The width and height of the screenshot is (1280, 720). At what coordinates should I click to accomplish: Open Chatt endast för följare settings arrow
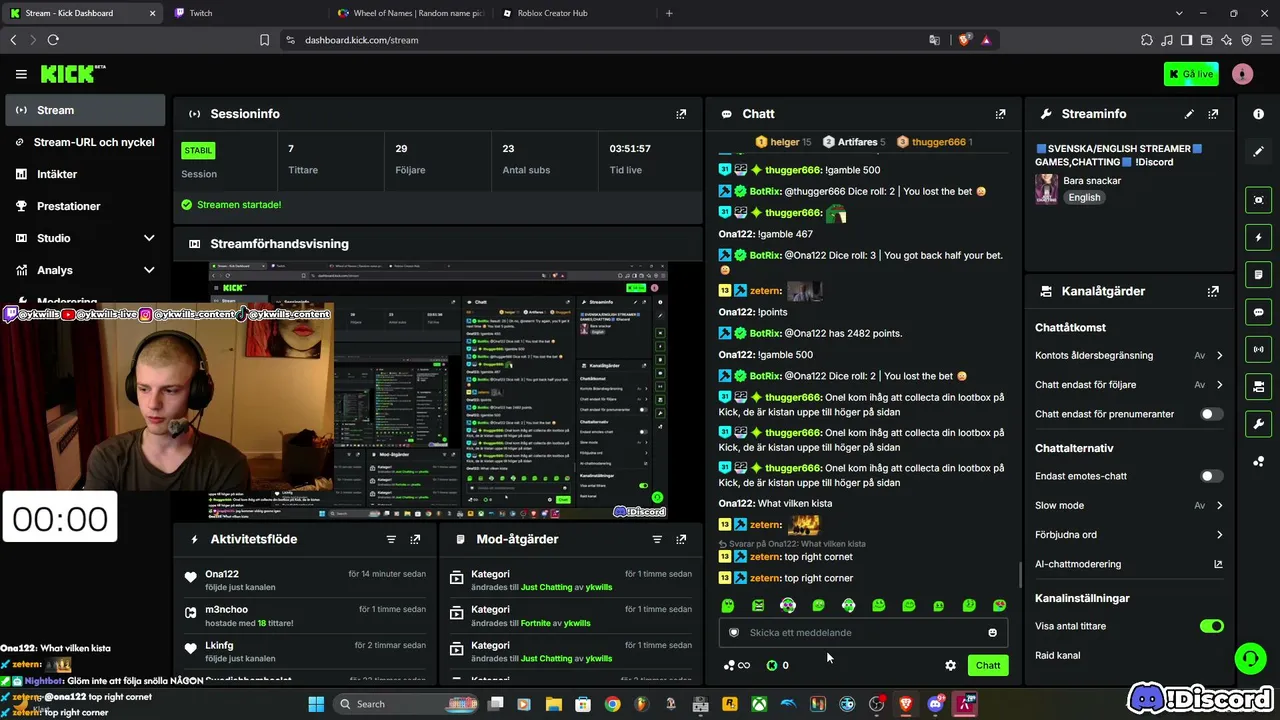1219,385
